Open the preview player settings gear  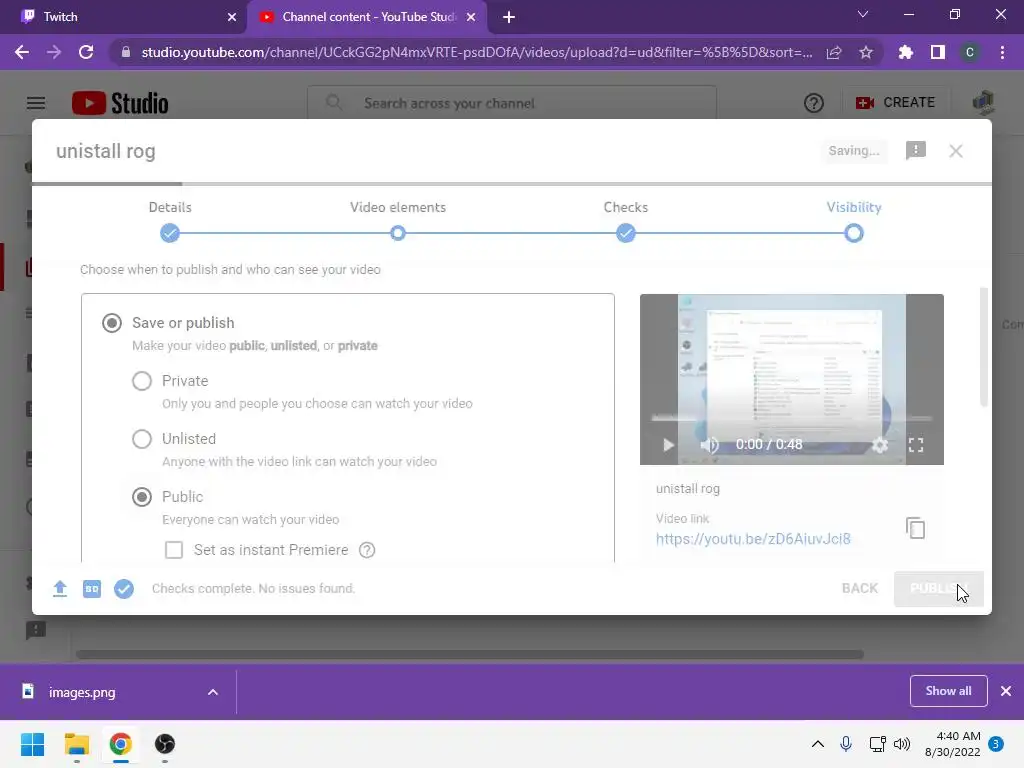coord(880,445)
